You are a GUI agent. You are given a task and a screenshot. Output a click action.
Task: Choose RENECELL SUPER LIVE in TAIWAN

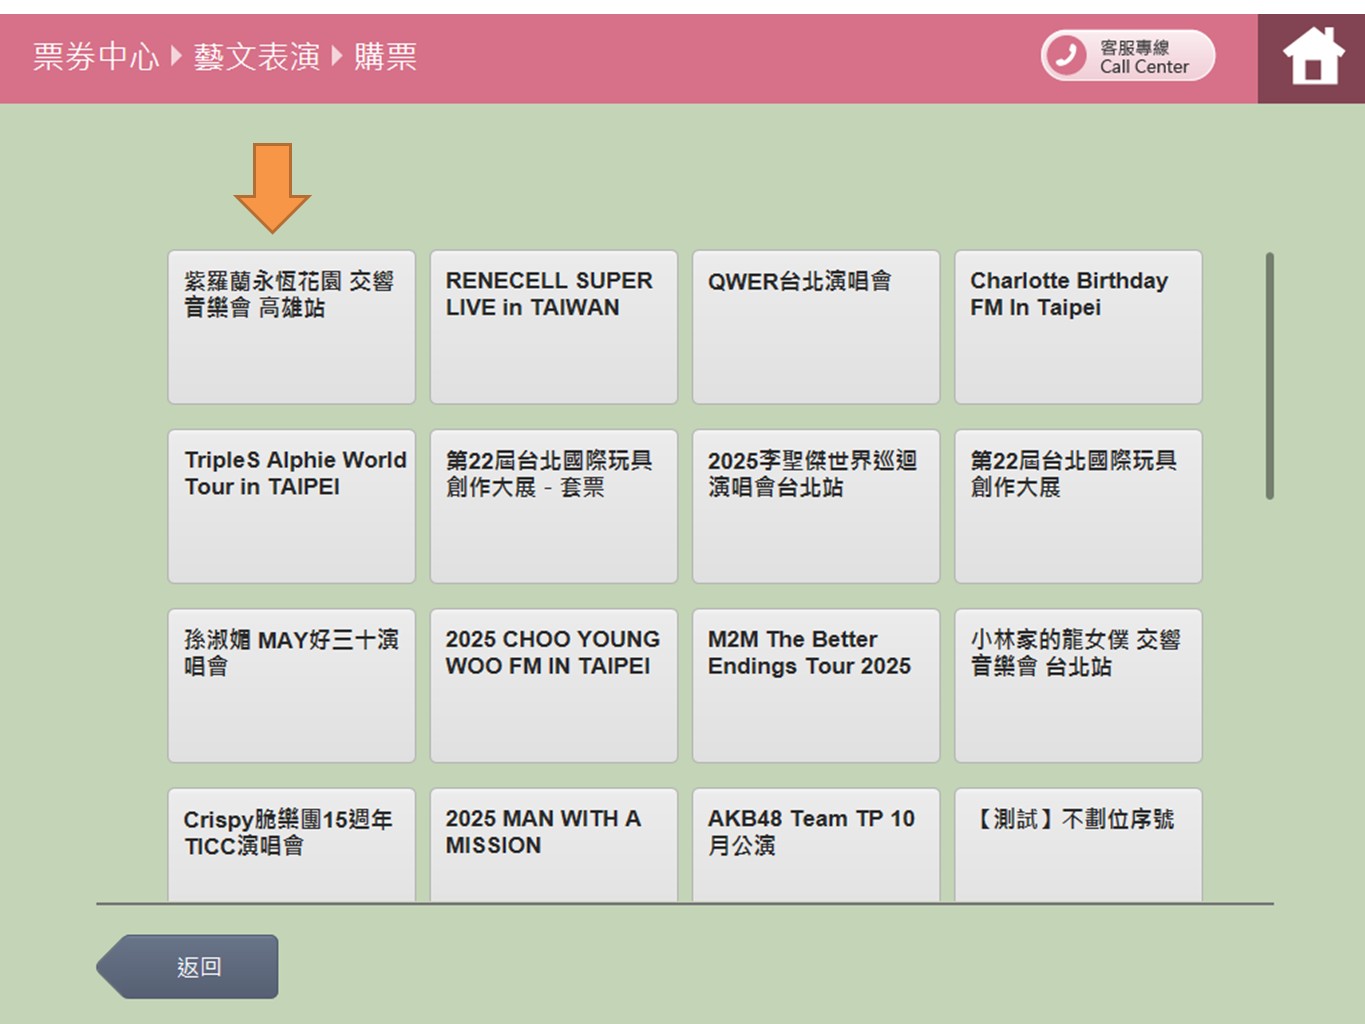(x=553, y=327)
